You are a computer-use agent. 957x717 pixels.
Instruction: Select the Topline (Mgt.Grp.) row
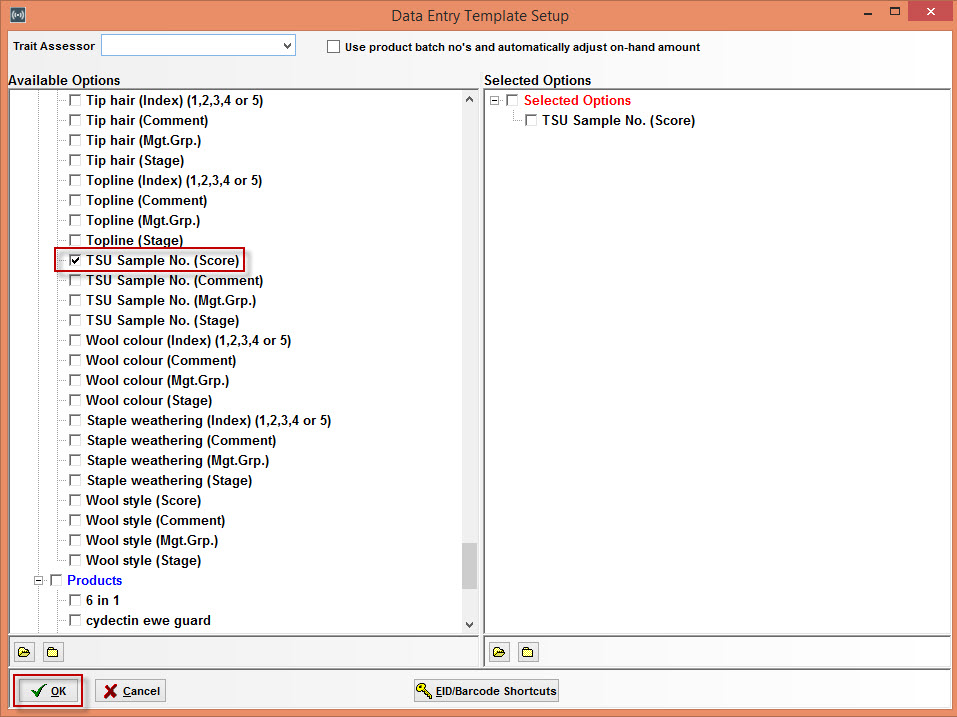coord(143,220)
